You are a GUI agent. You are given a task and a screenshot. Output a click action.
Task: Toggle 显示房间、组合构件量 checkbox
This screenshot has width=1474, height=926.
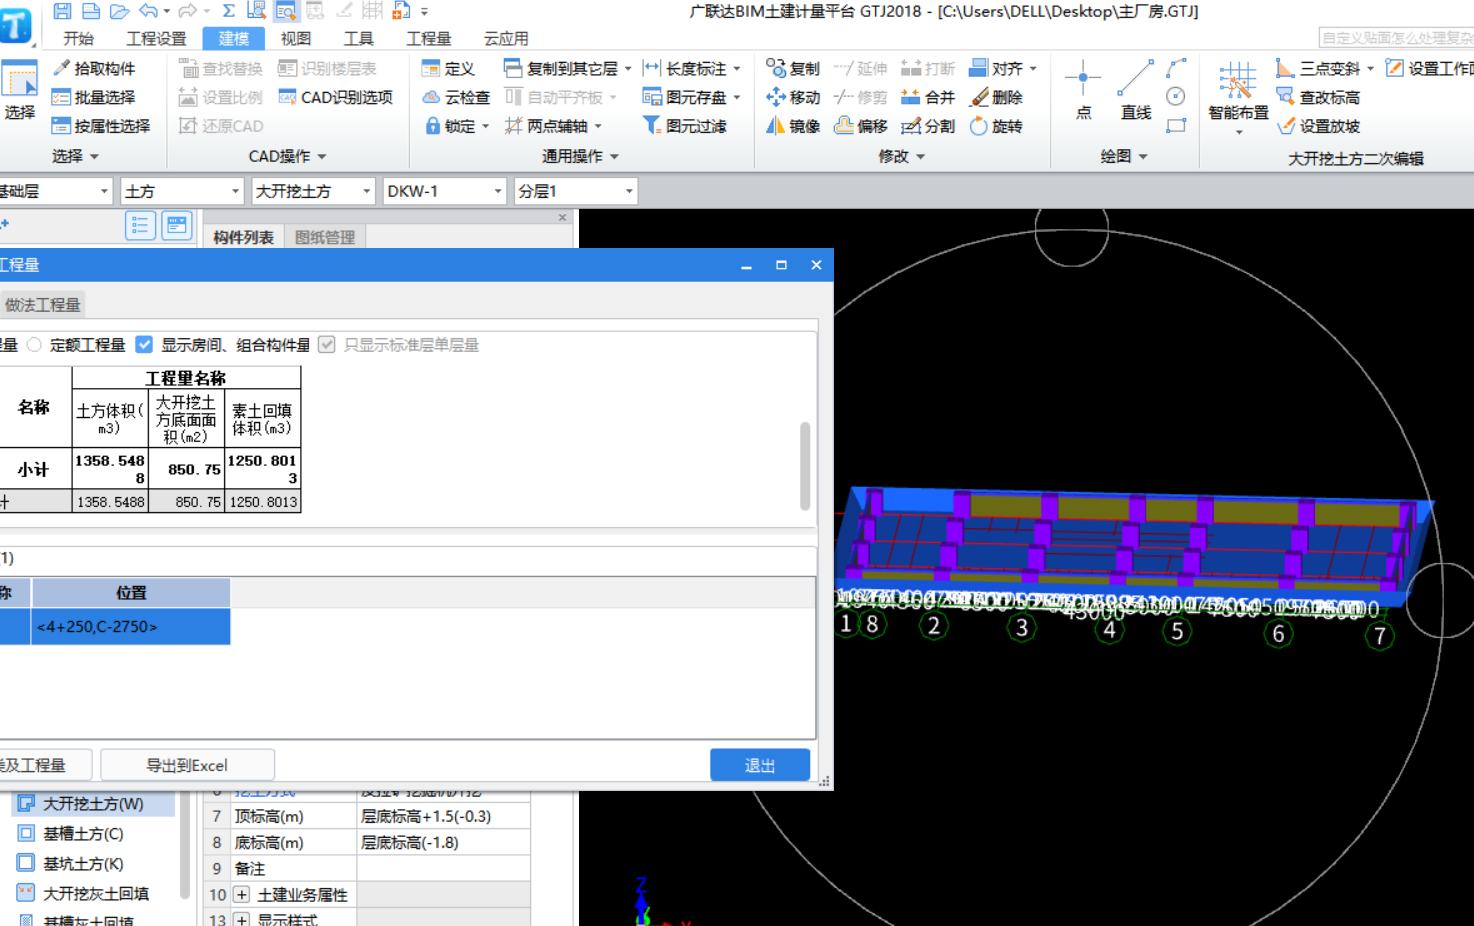click(145, 345)
